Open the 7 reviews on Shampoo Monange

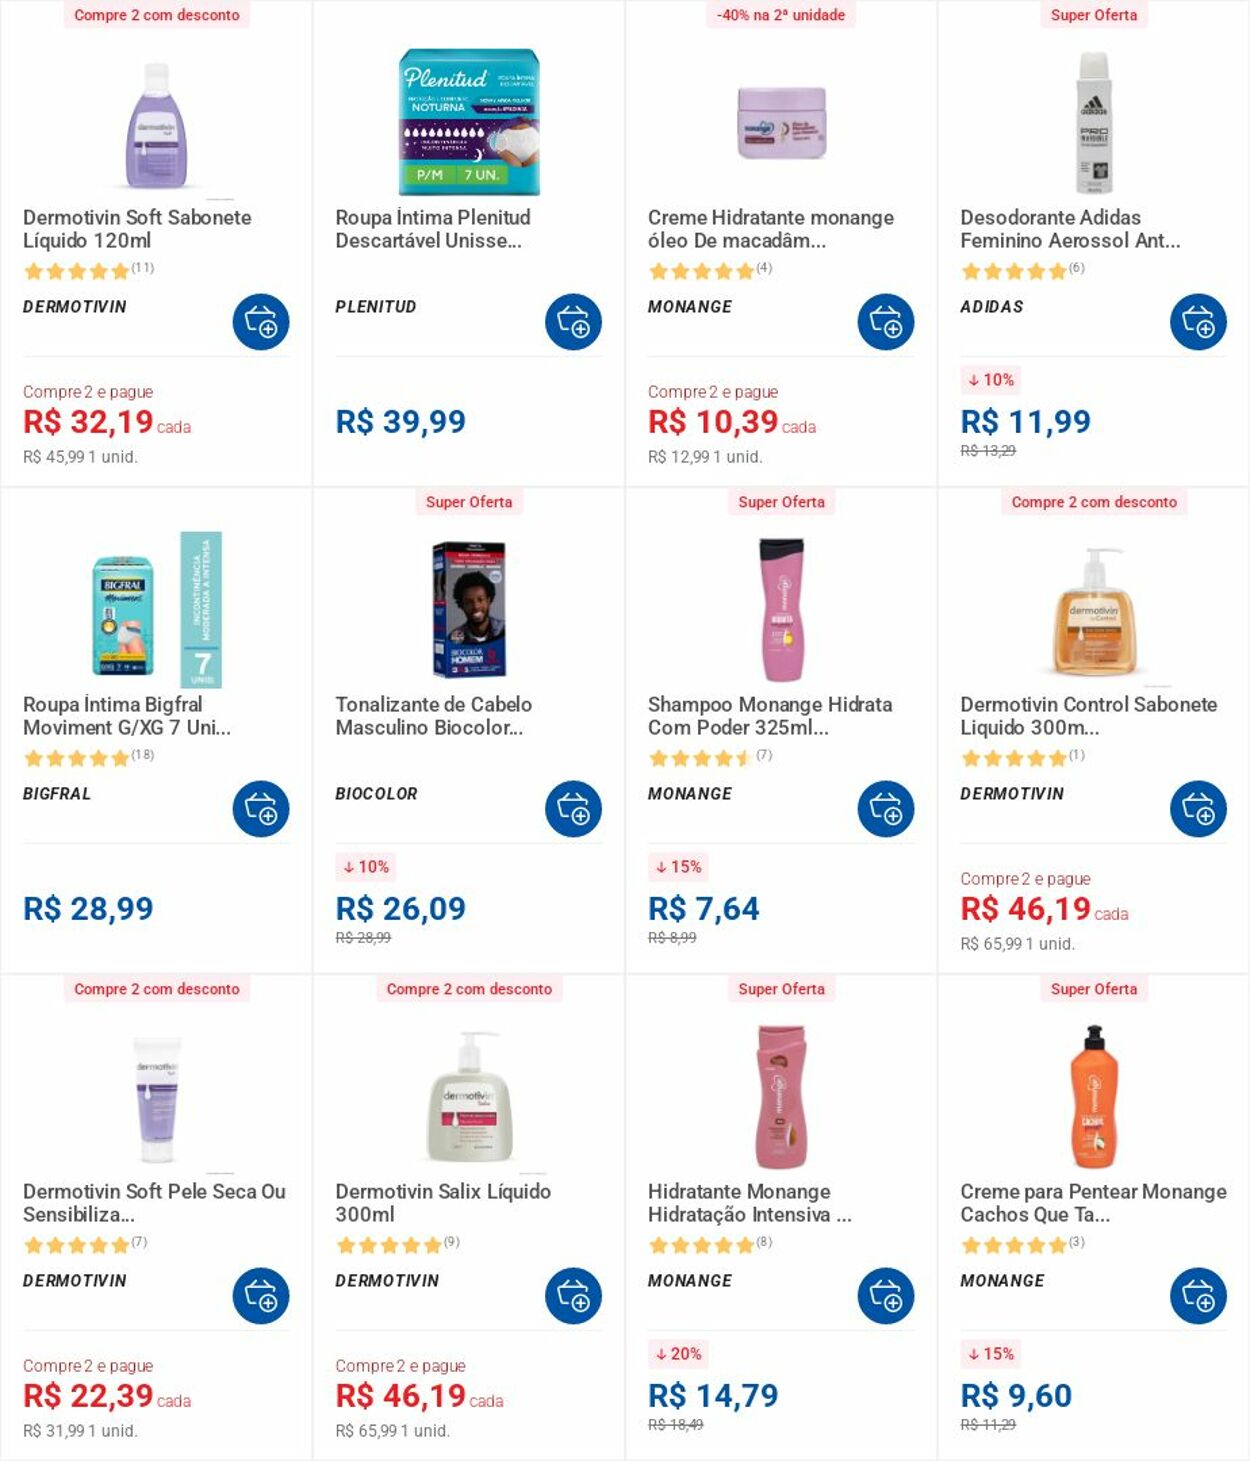764,755
